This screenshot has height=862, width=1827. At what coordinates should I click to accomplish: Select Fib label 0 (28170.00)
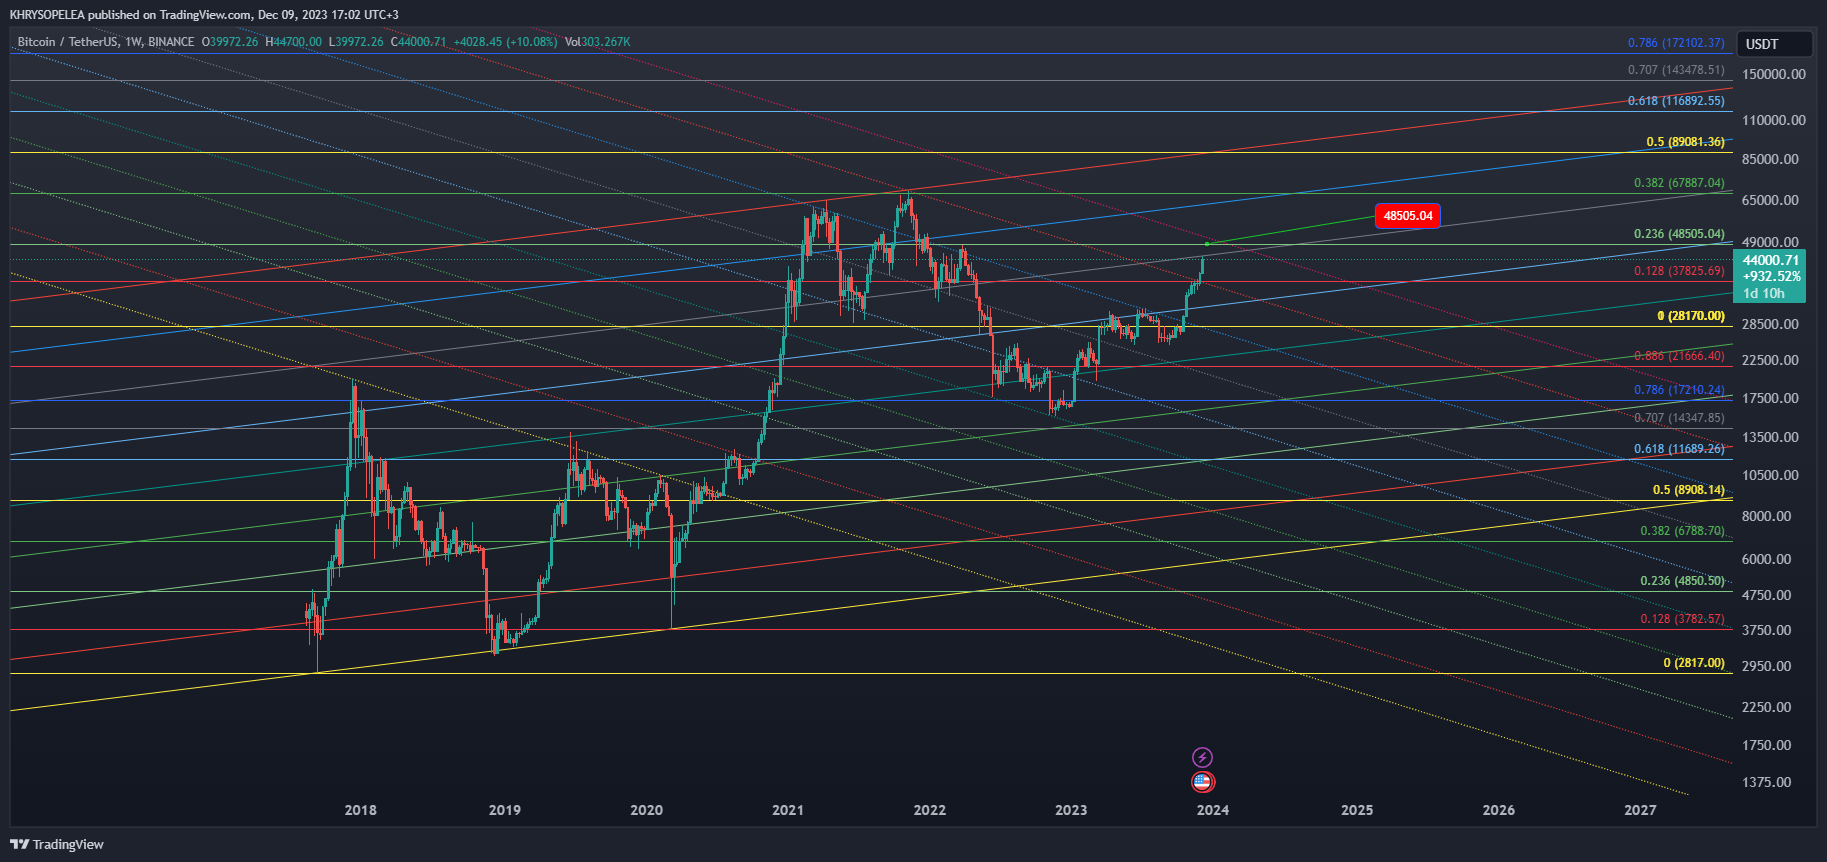tap(1690, 316)
